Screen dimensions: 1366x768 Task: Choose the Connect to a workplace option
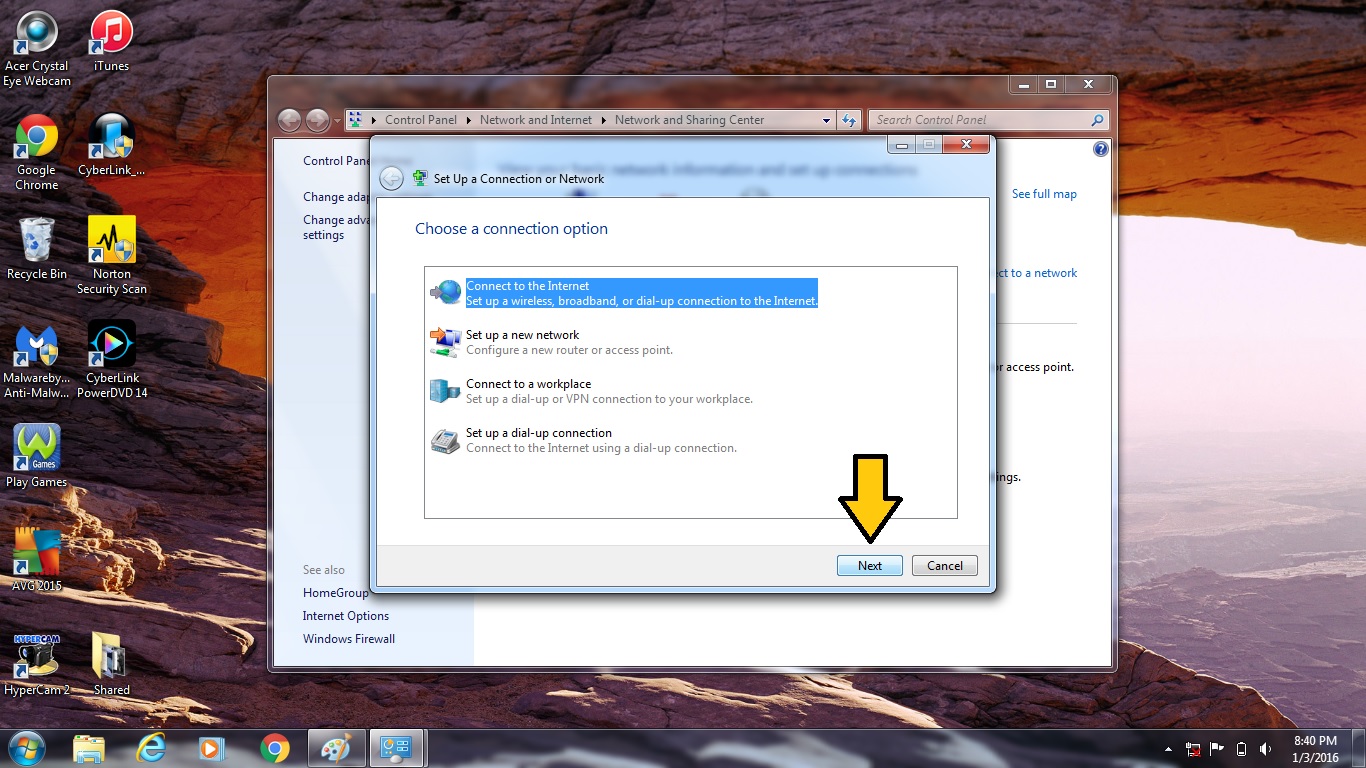pos(690,391)
